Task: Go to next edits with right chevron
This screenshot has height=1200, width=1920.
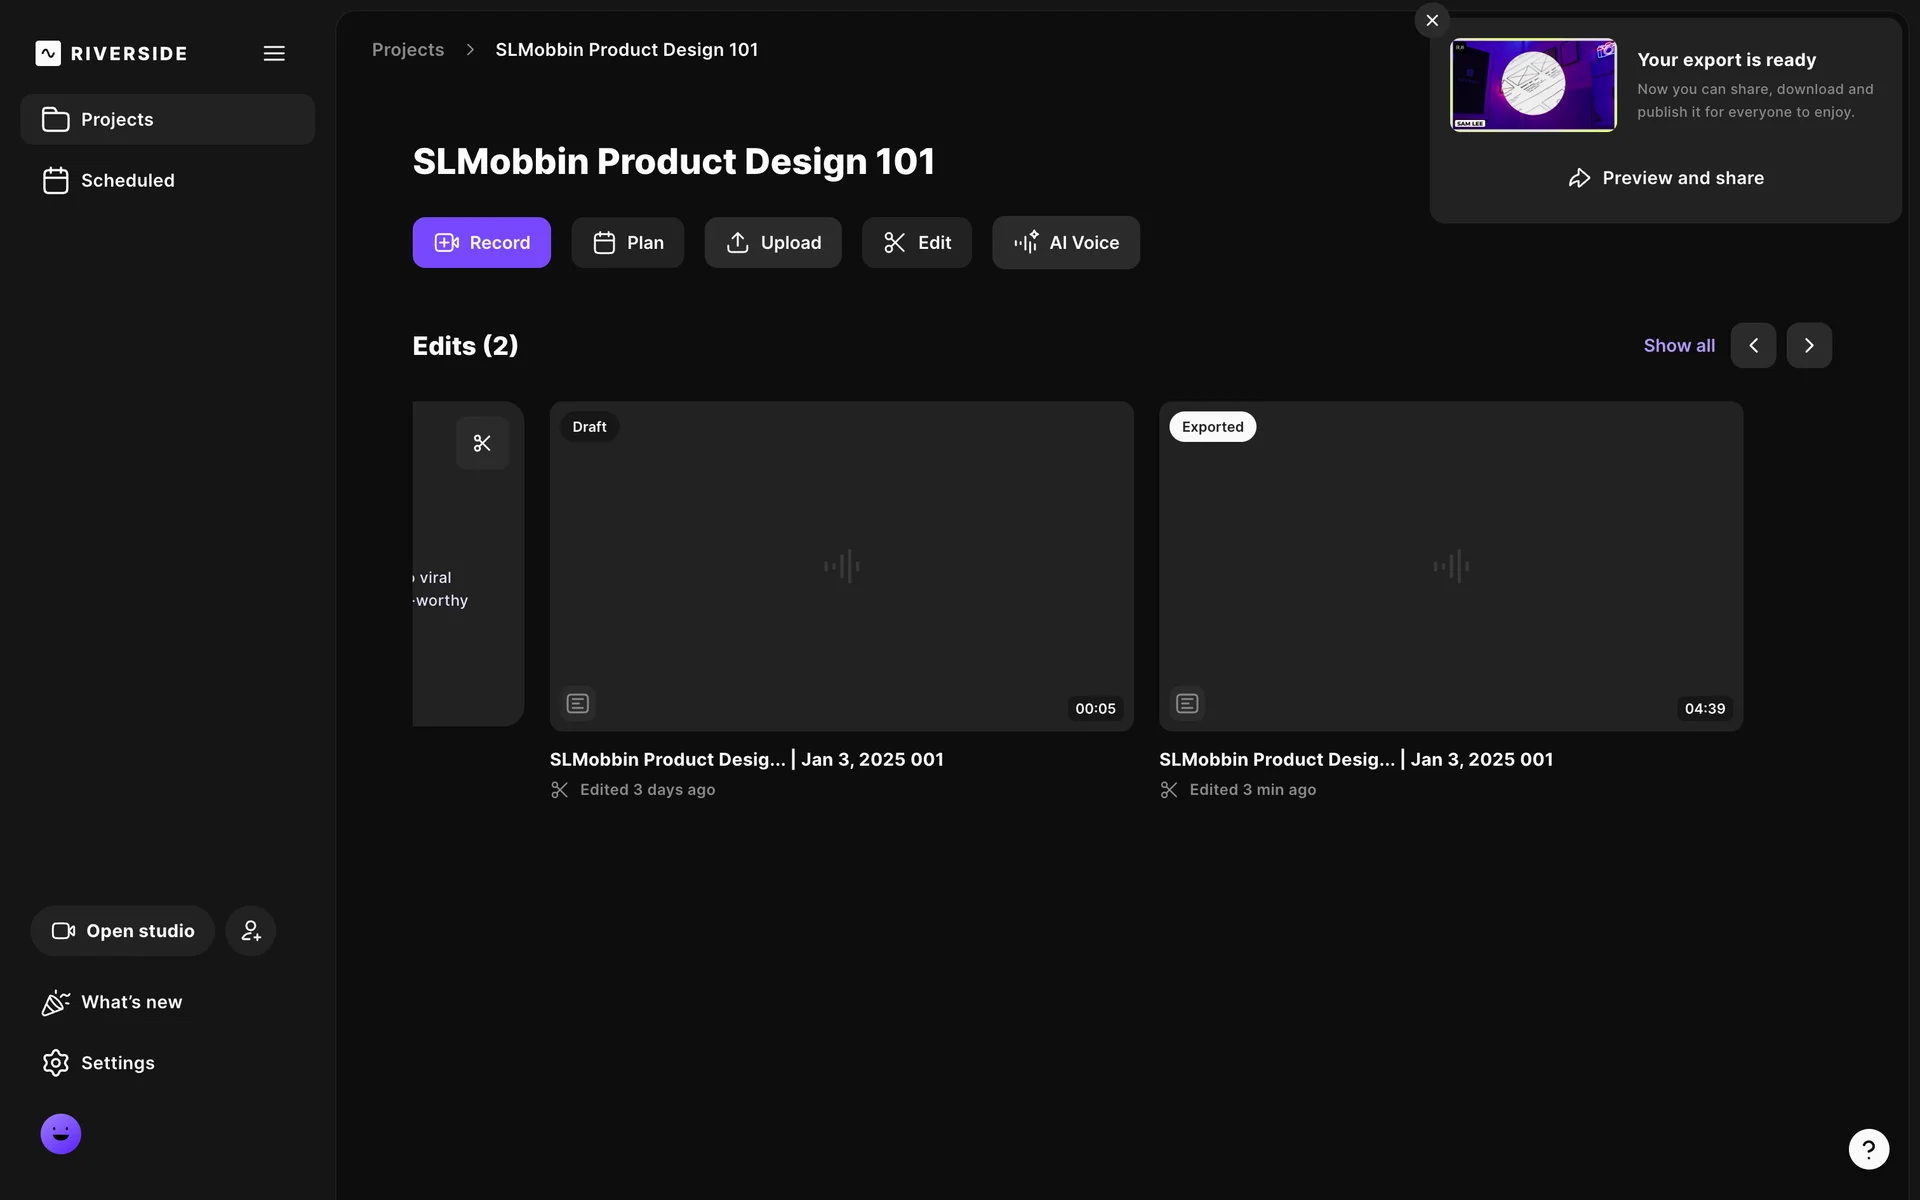Action: click(x=1809, y=345)
